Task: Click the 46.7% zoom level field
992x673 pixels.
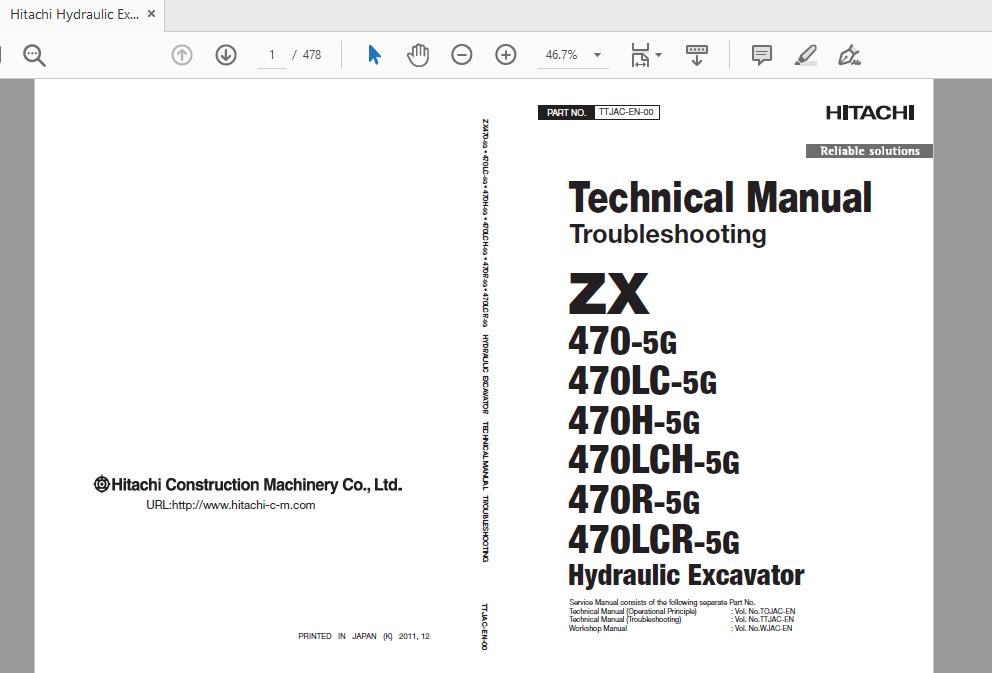Action: coord(562,55)
